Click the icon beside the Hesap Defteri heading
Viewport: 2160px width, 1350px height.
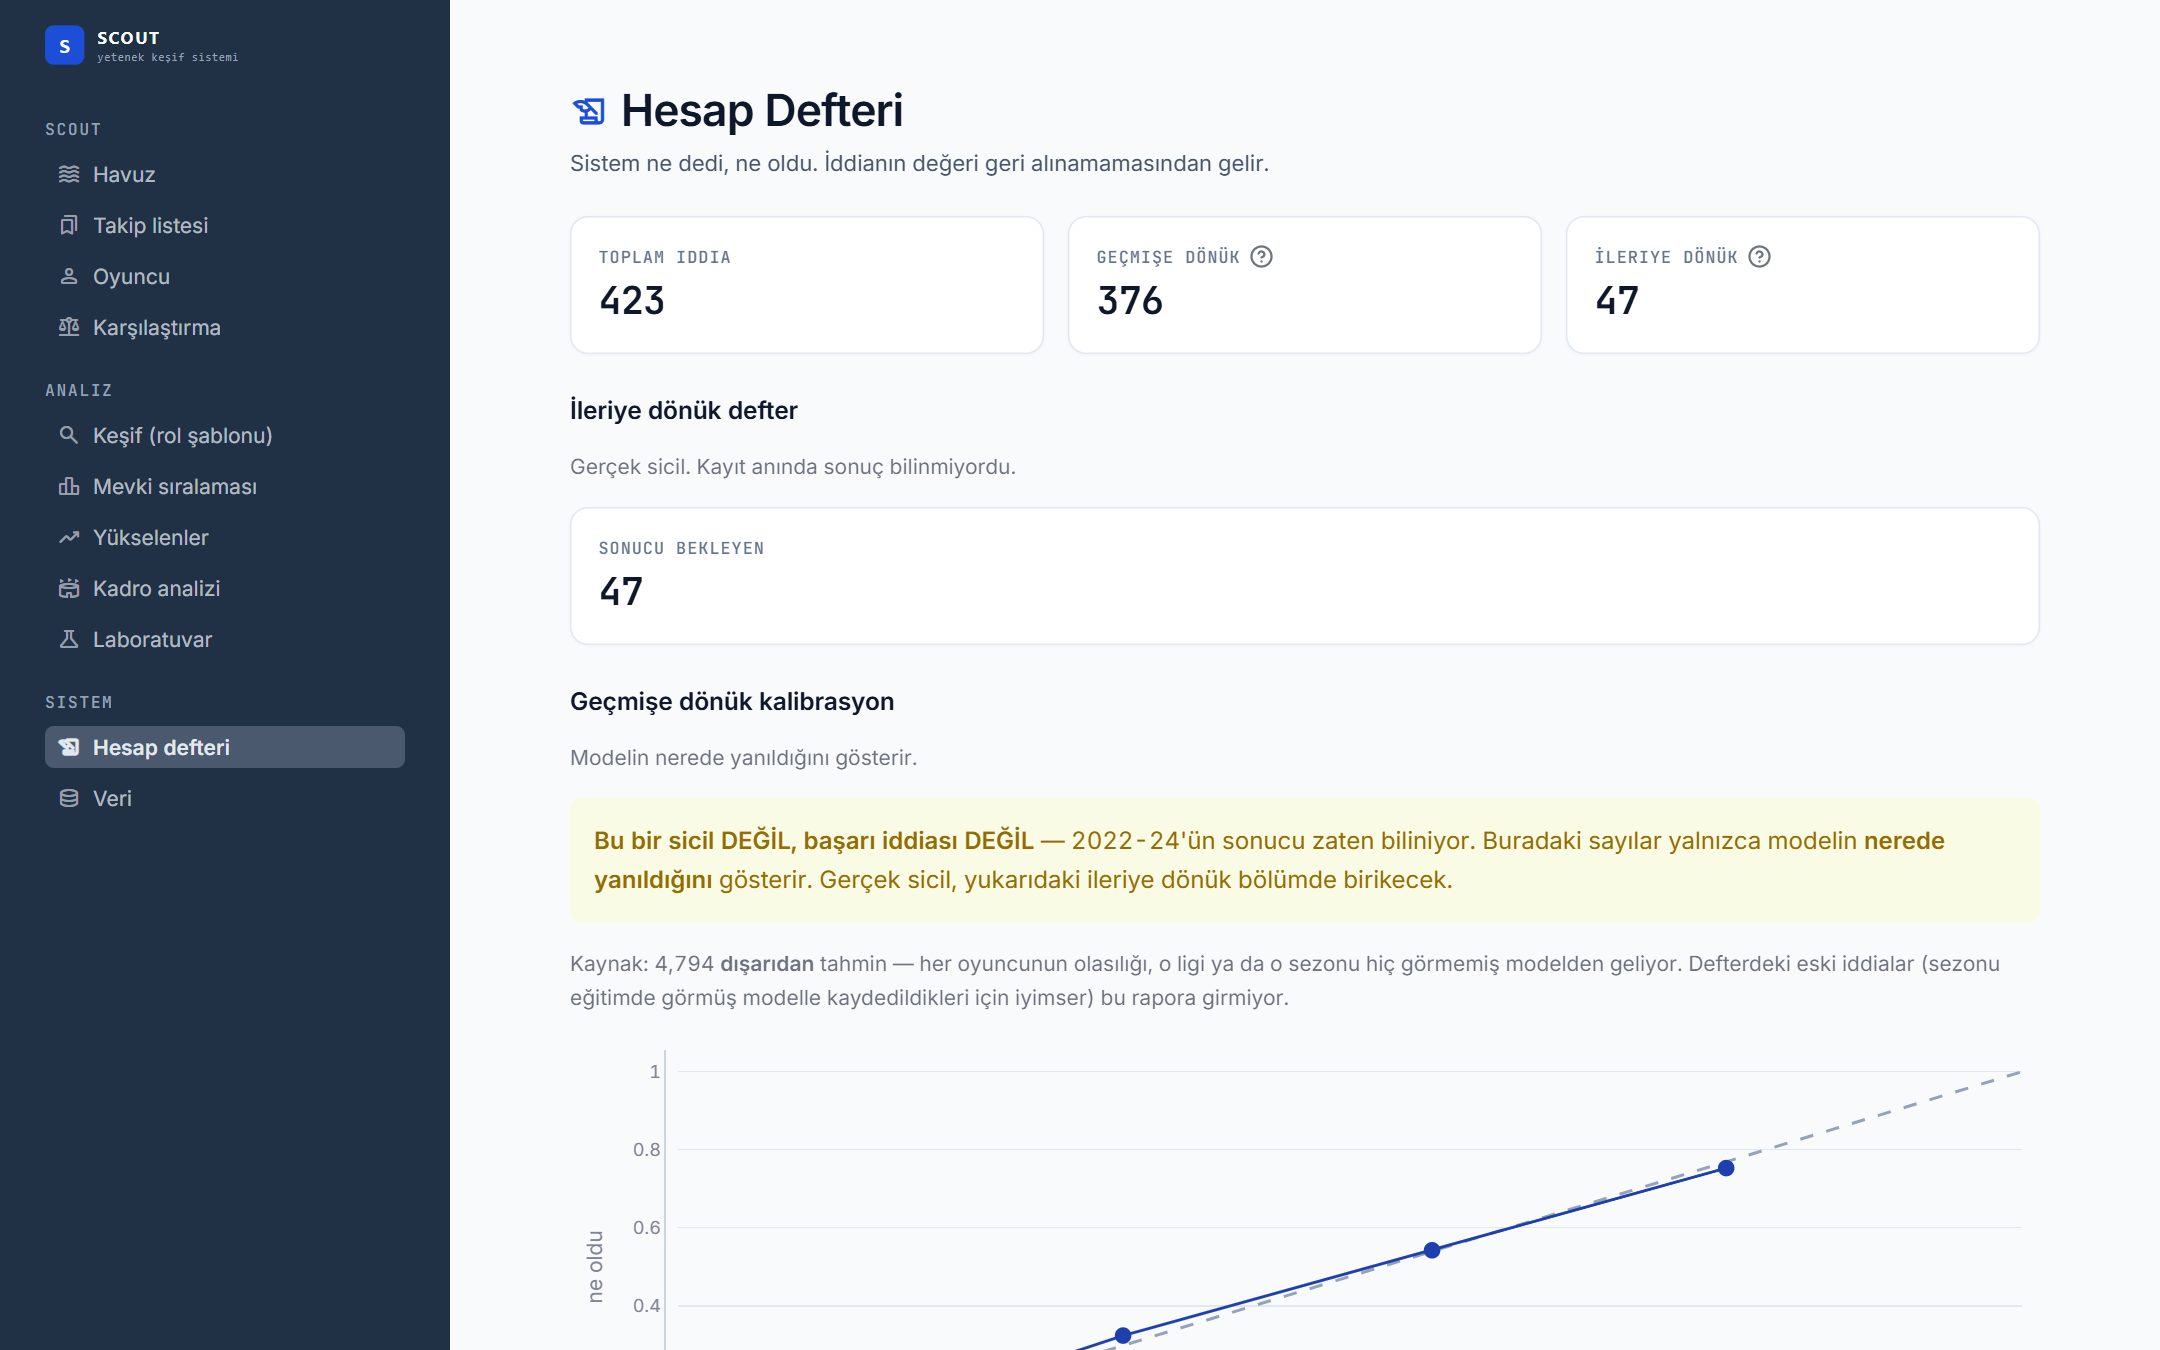click(x=589, y=111)
